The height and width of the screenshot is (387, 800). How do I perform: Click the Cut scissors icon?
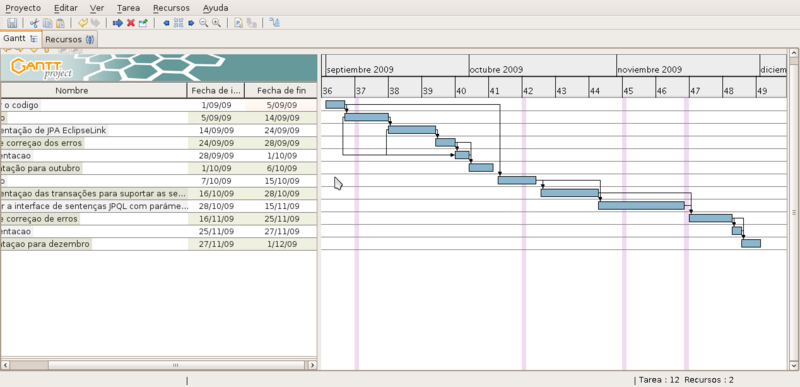tap(34, 23)
